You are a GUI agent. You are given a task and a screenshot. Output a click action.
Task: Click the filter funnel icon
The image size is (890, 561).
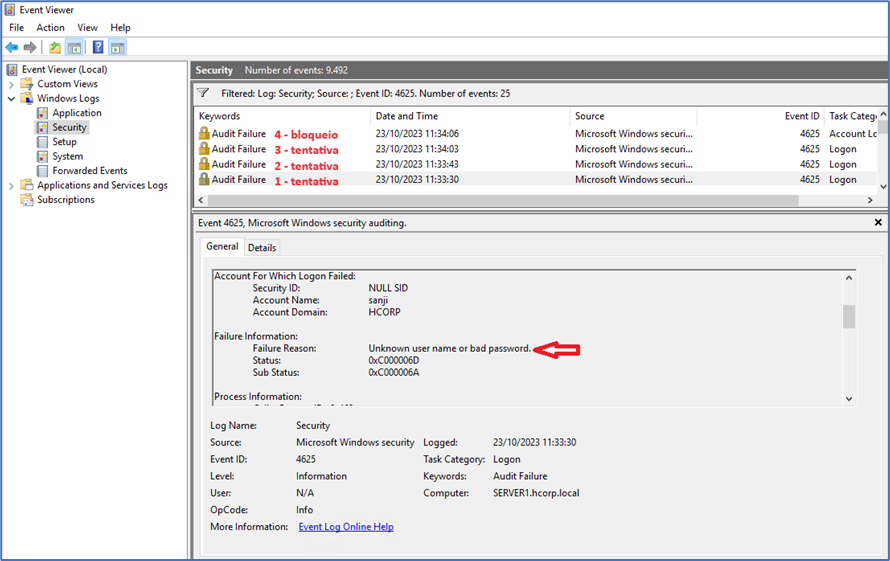(x=203, y=93)
